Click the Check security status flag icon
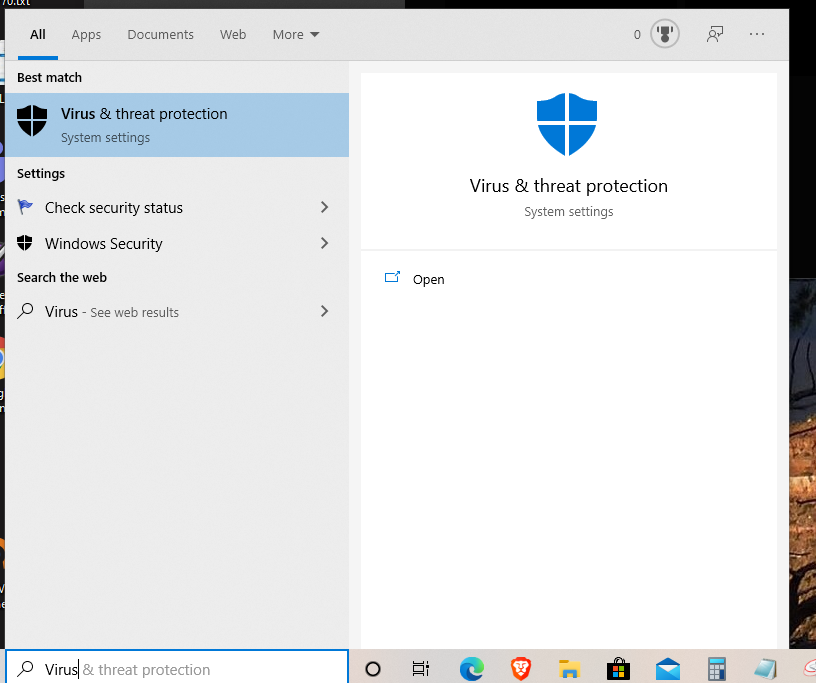Viewport: 816px width, 683px height. pos(25,207)
